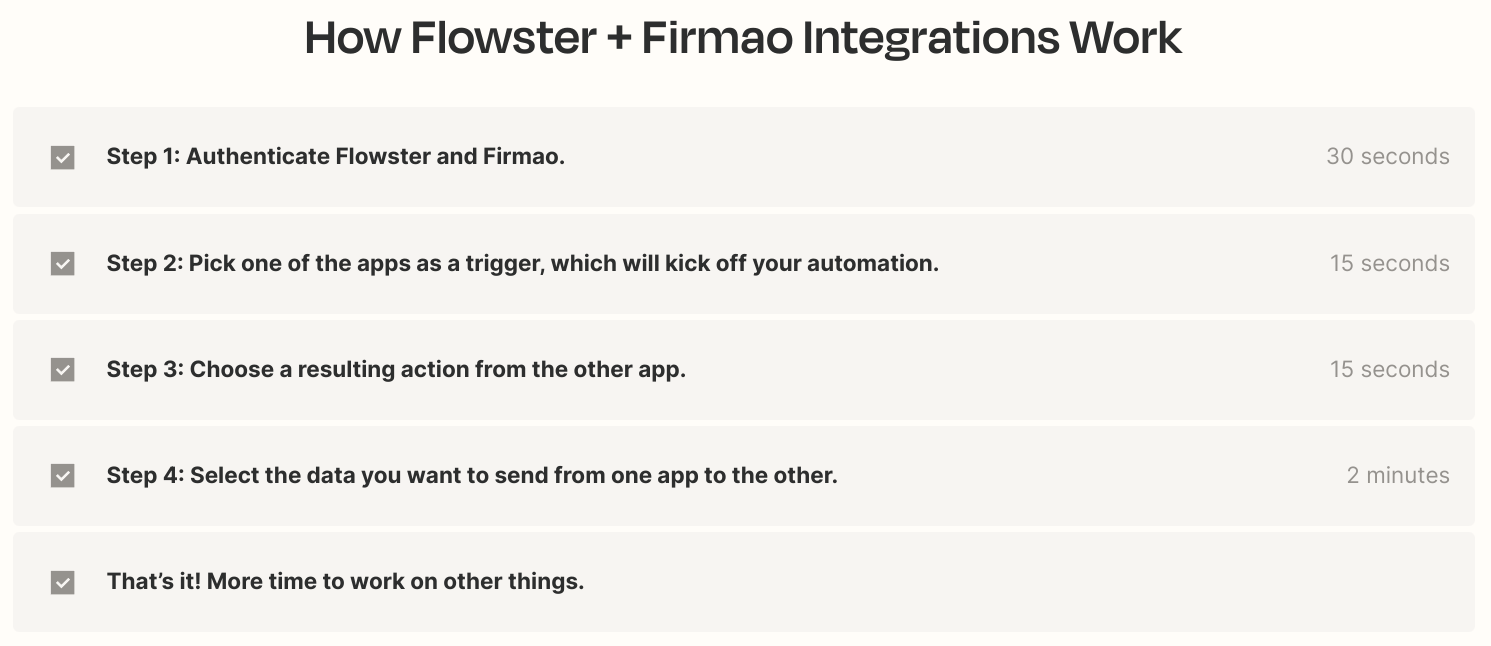This screenshot has width=1491, height=646.
Task: Click the 2 minutes duration label
Action: click(x=1398, y=476)
